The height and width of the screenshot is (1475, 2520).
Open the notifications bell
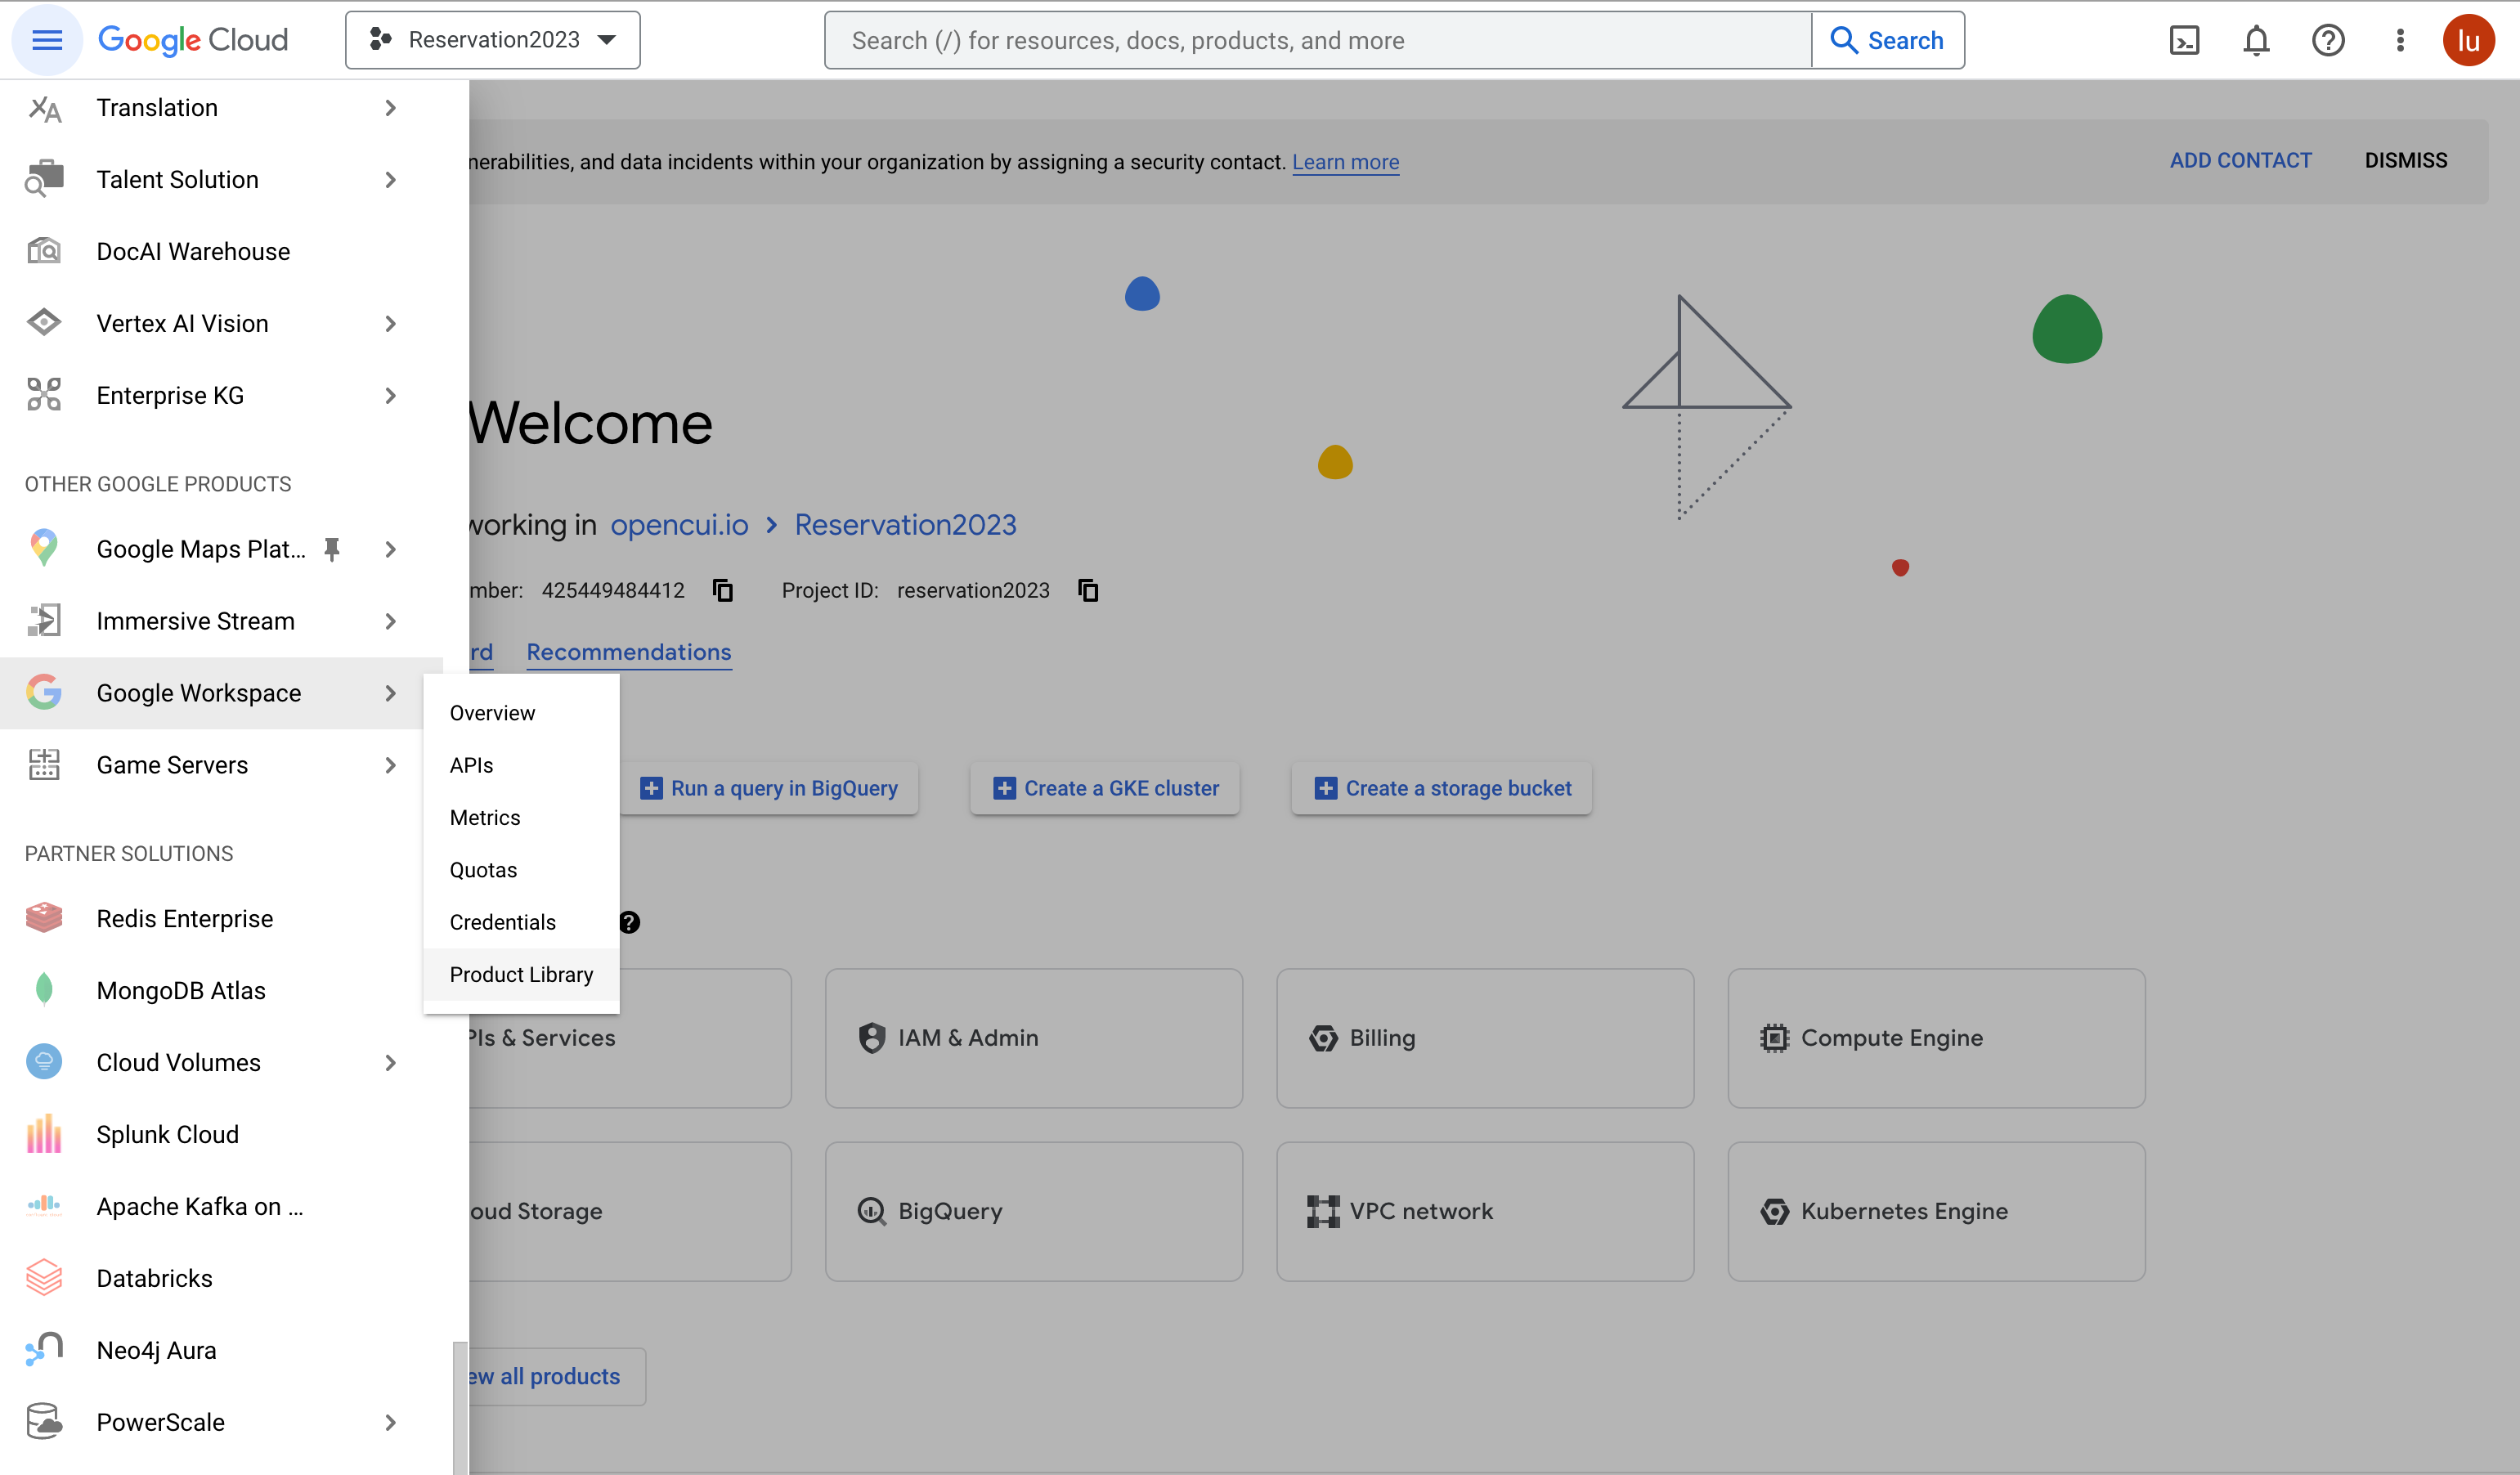tap(2256, 40)
